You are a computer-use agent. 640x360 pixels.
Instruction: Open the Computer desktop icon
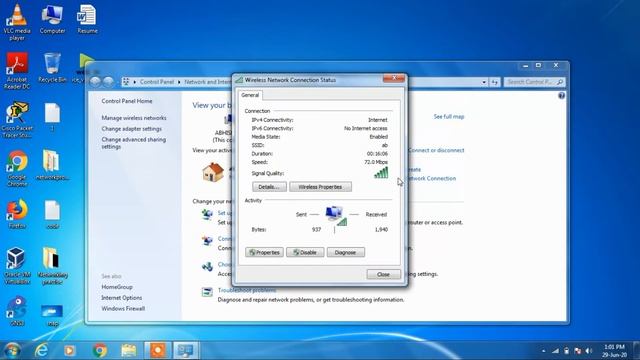click(52, 19)
